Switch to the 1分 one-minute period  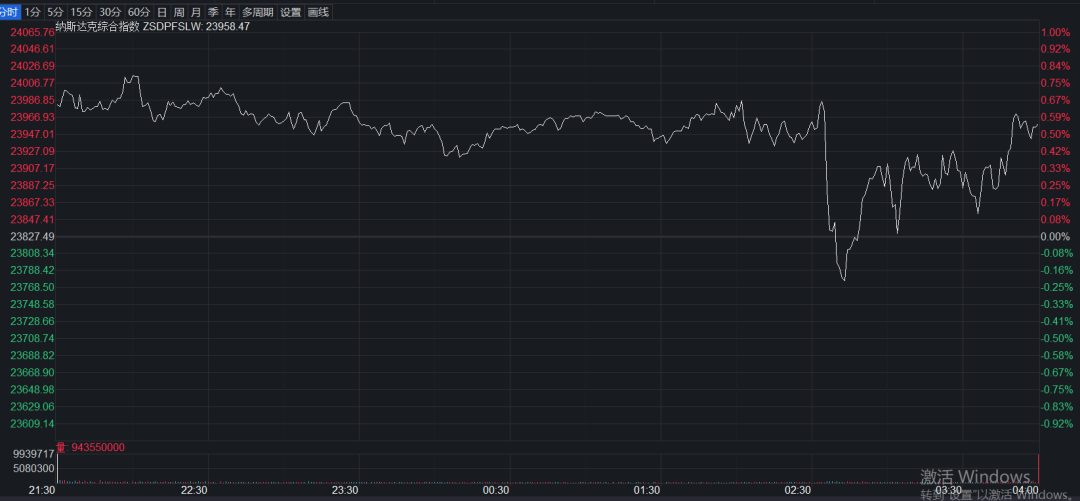[x=34, y=12]
